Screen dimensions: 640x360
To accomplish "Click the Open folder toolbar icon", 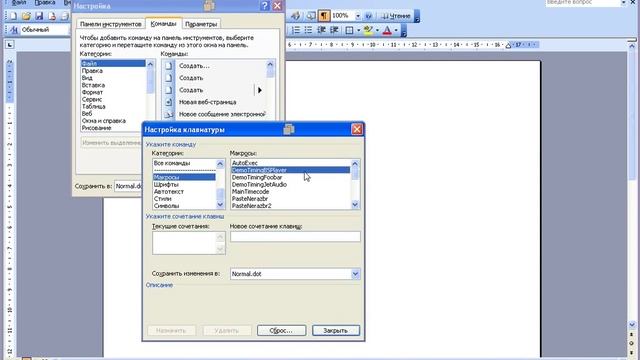I will tap(26, 16).
